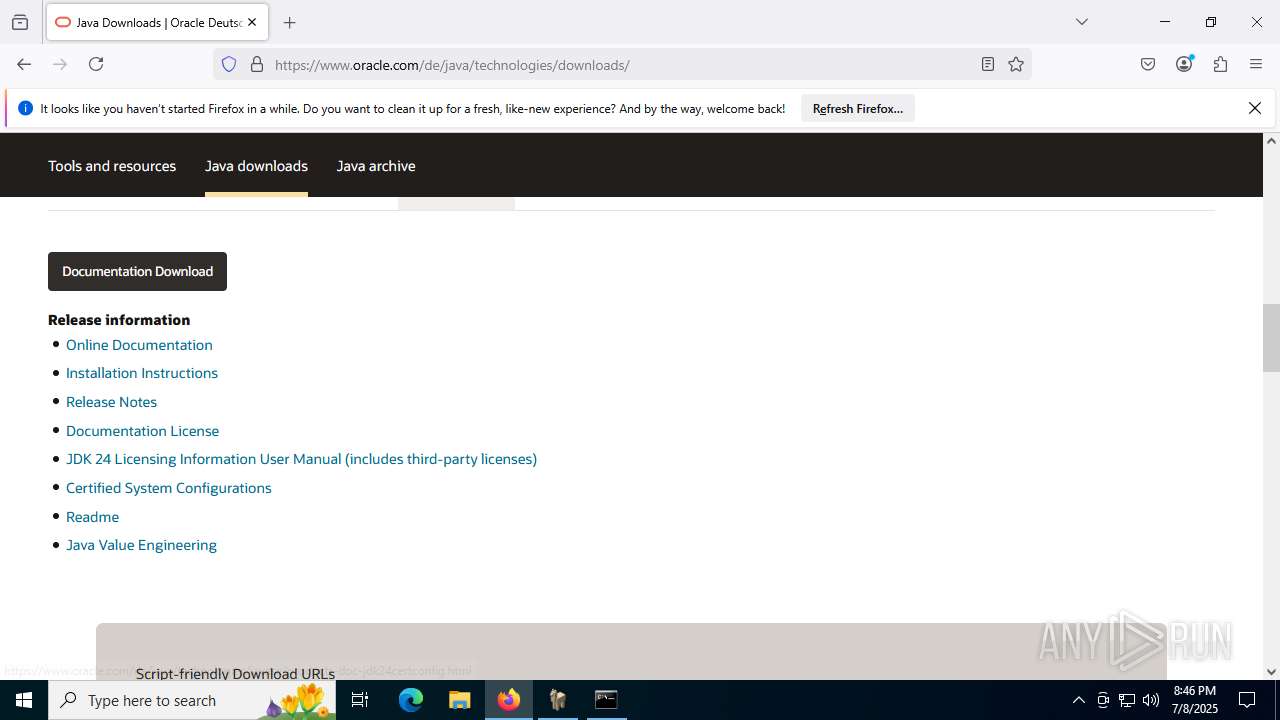Image resolution: width=1280 pixels, height=720 pixels.
Task: Open Task View on taskbar
Action: click(360, 700)
